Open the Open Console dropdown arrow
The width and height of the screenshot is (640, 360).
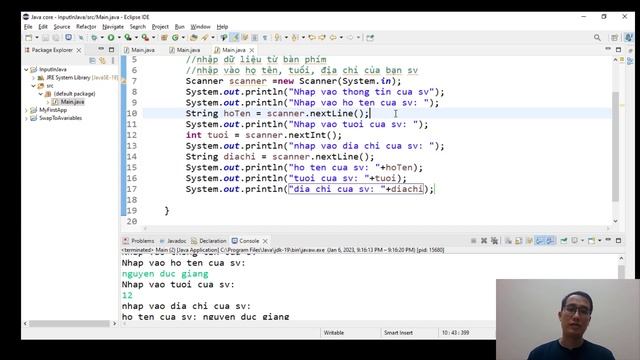coord(599,241)
